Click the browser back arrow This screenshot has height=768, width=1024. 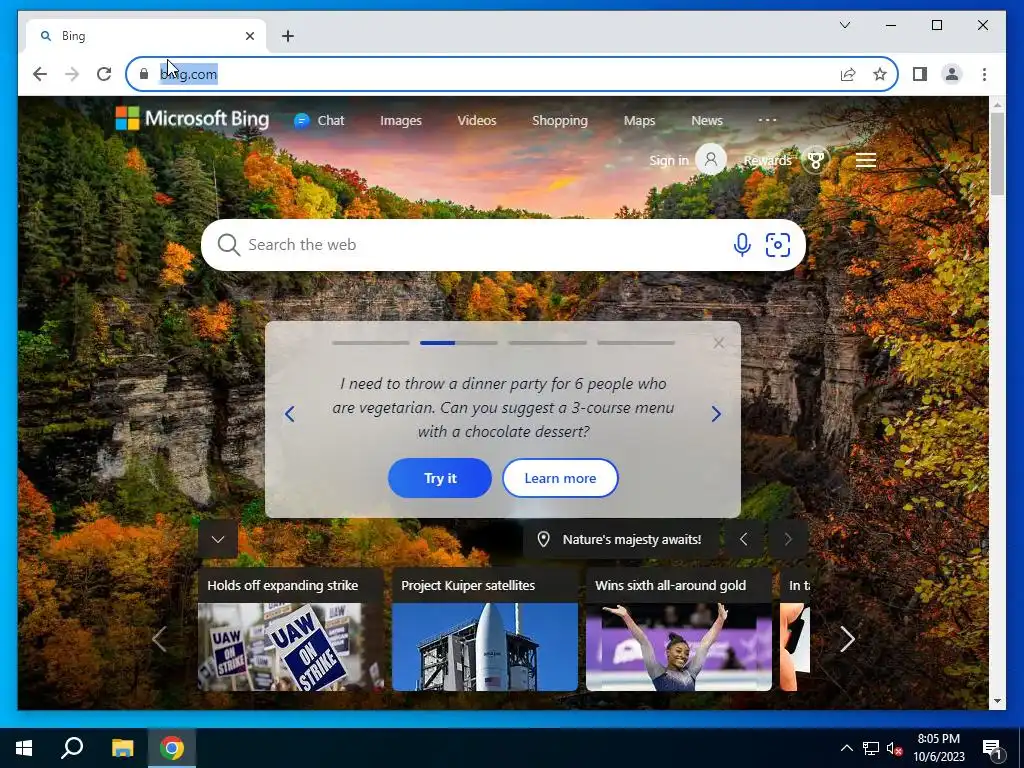tap(40, 74)
